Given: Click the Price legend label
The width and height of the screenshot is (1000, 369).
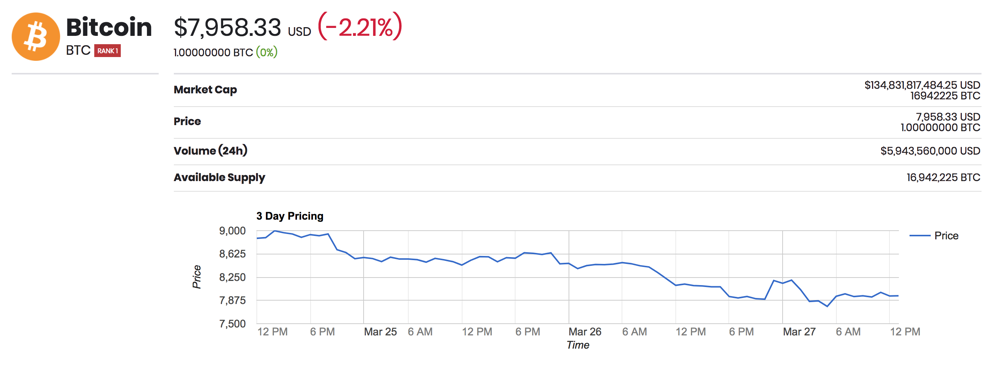Looking at the screenshot, I should 946,236.
